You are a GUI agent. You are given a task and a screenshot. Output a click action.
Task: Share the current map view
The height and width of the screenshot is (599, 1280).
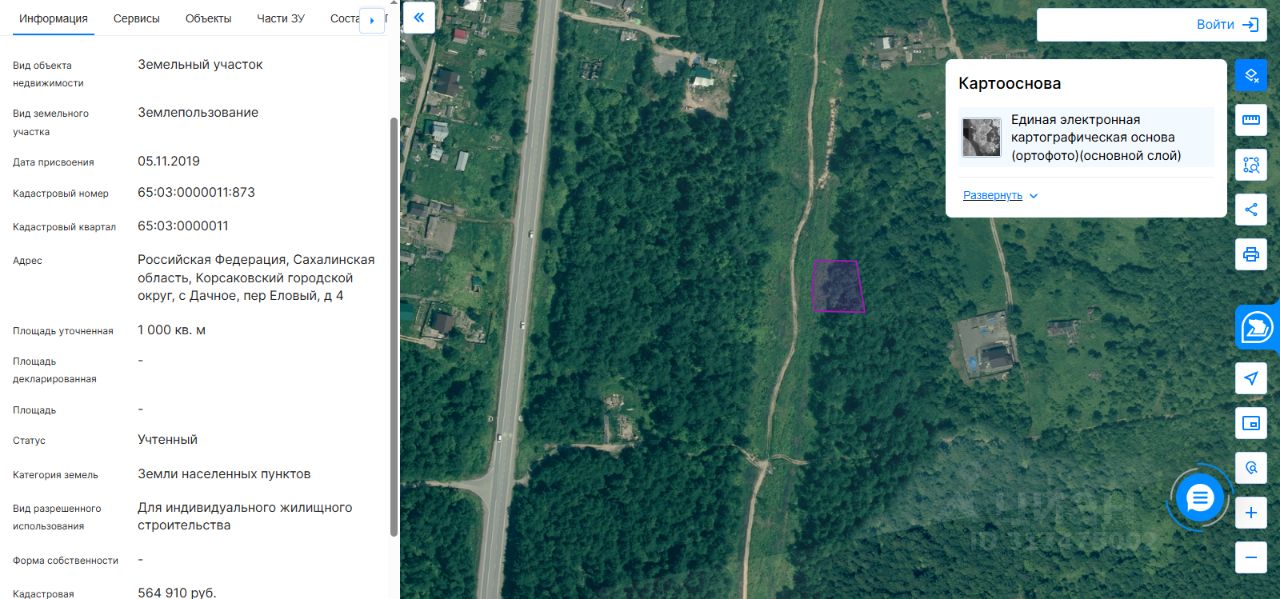(x=1250, y=209)
